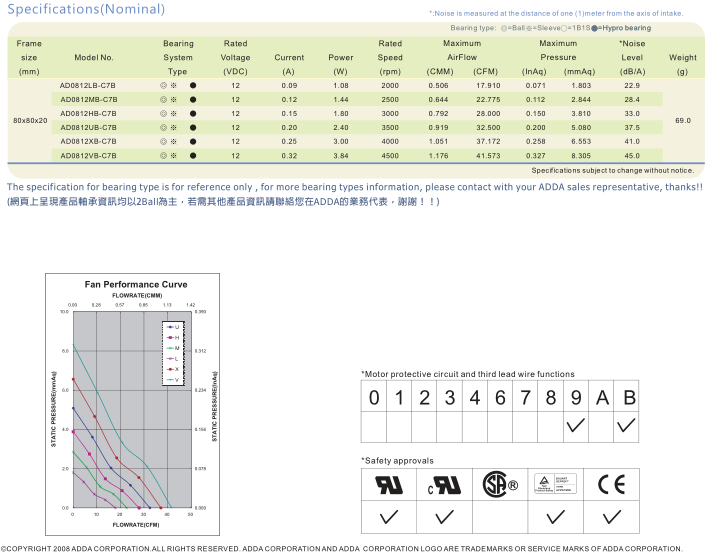Click the TUV safety approval logo
This screenshot has width=706, height=557.
(x=555, y=484)
